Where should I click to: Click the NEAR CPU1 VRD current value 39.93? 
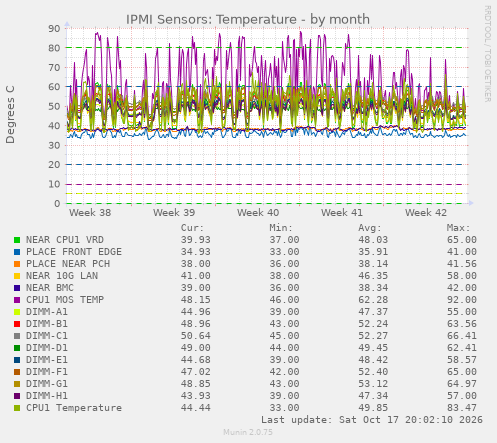click(x=196, y=240)
